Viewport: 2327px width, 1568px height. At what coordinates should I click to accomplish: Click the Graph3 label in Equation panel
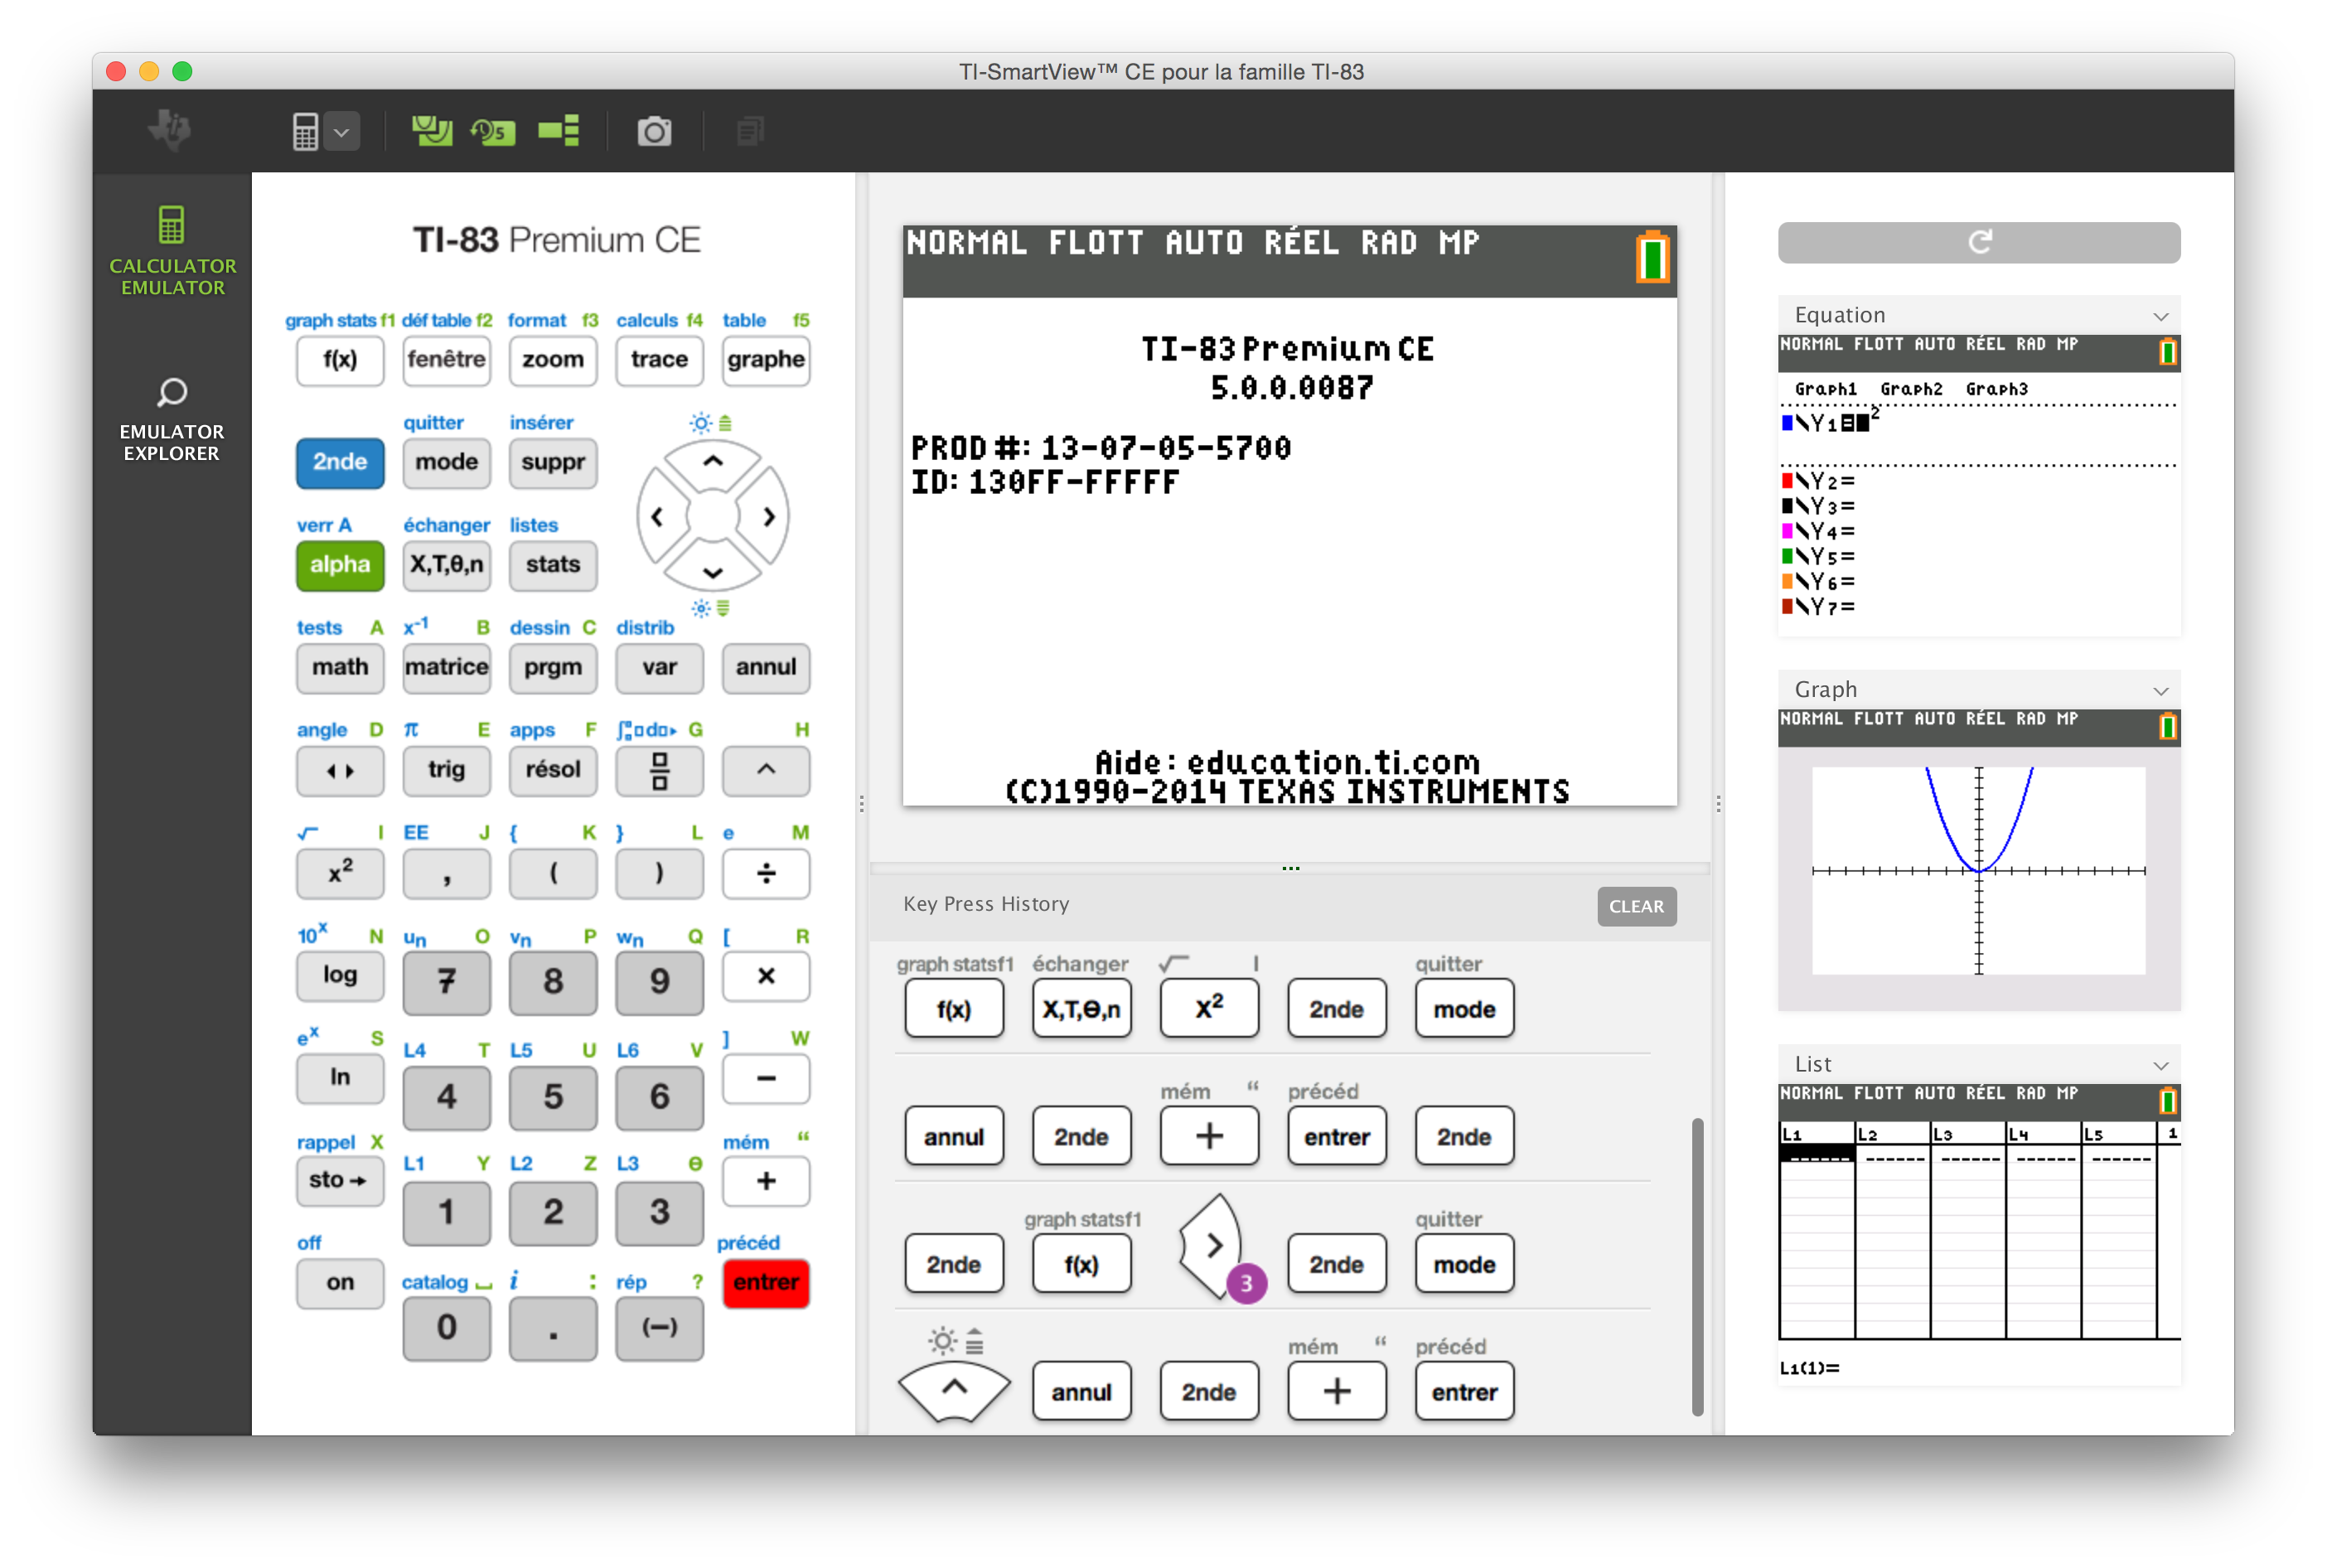tap(1996, 389)
